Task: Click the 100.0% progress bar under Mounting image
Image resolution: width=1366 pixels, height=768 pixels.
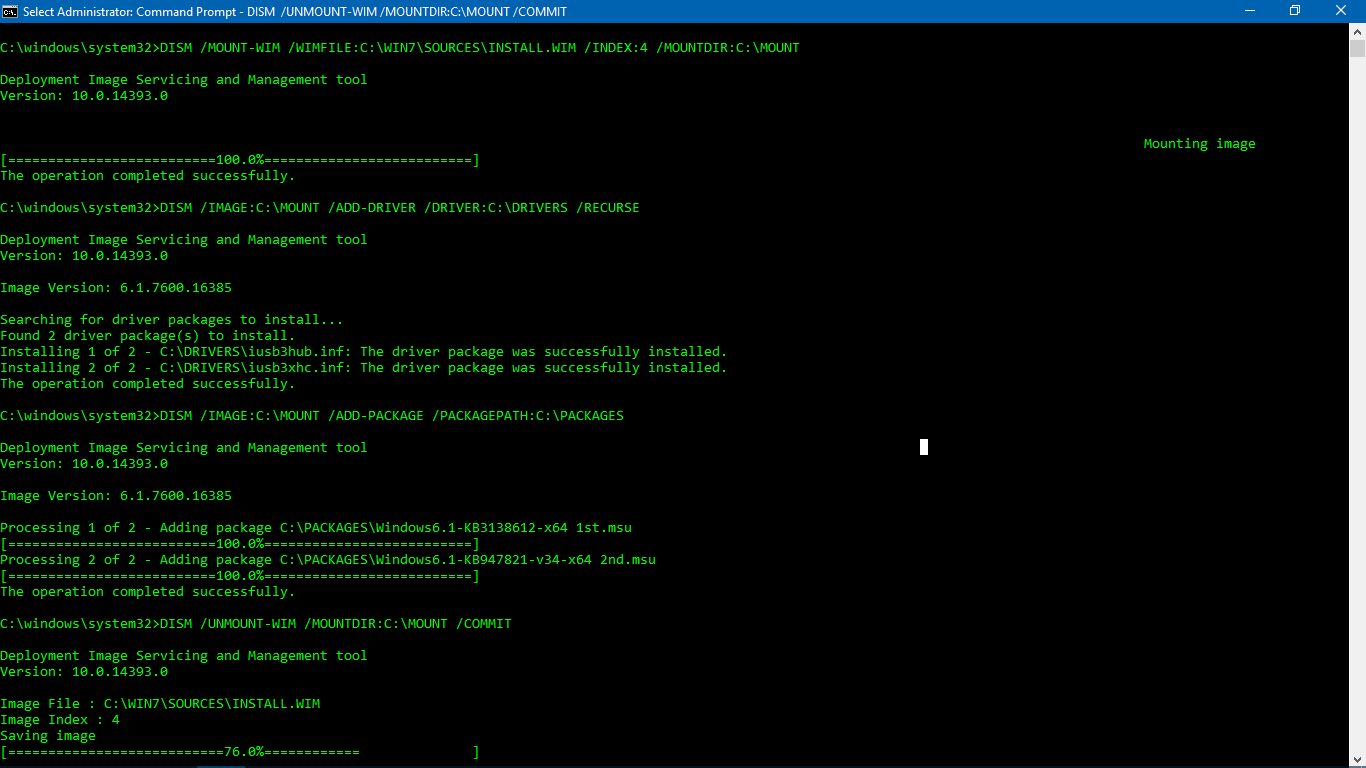Action: [x=240, y=160]
